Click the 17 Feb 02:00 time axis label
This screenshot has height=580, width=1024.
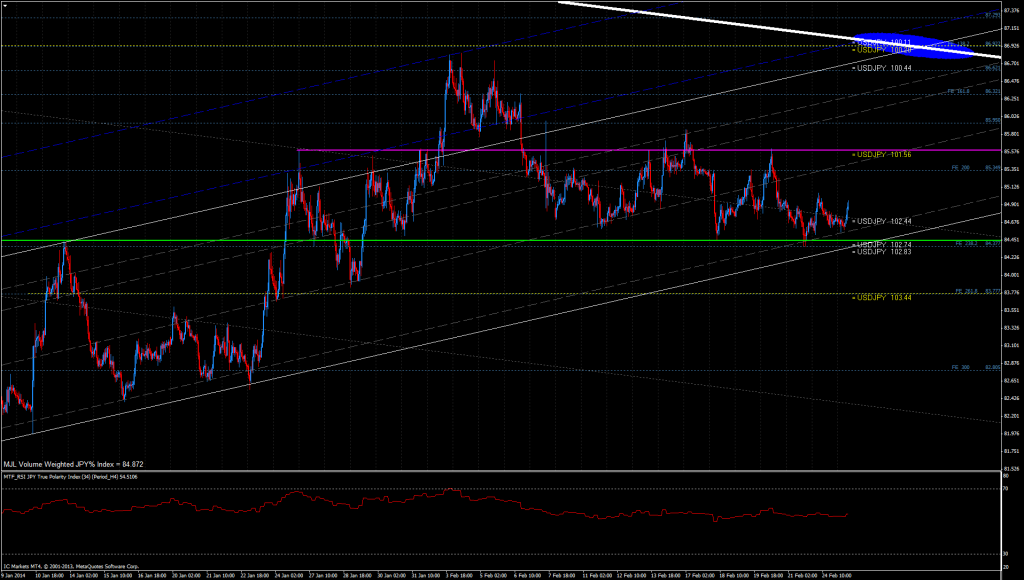point(699,575)
